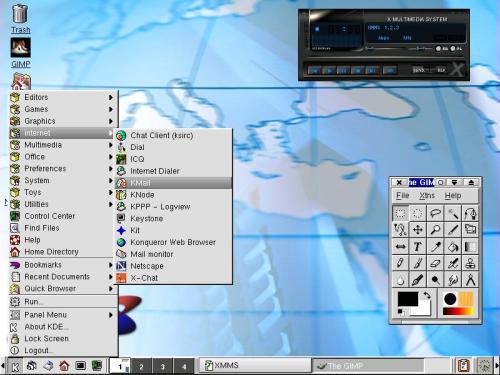Select the Flip tool with double arrow
The height and width of the screenshot is (375, 500).
tap(400, 247)
